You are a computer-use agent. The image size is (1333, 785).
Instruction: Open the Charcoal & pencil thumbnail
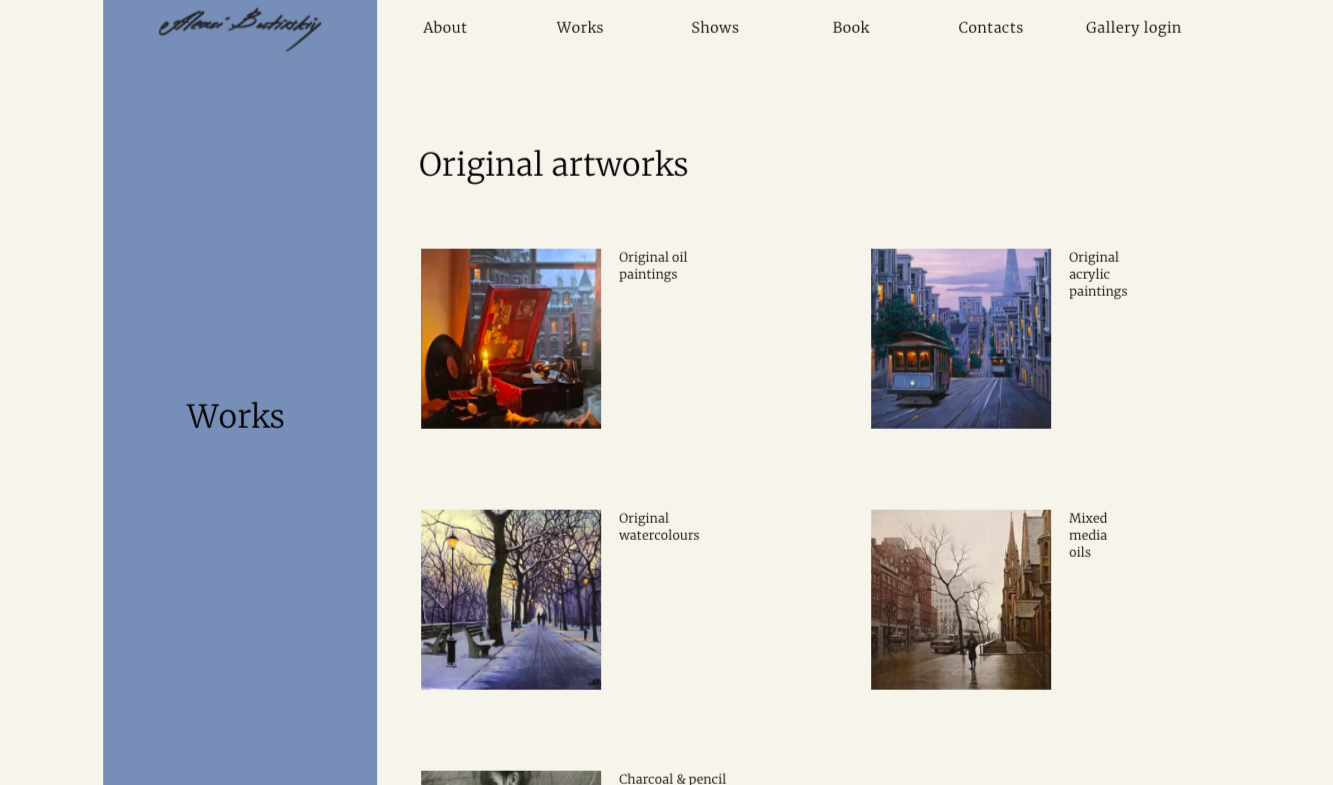511,778
